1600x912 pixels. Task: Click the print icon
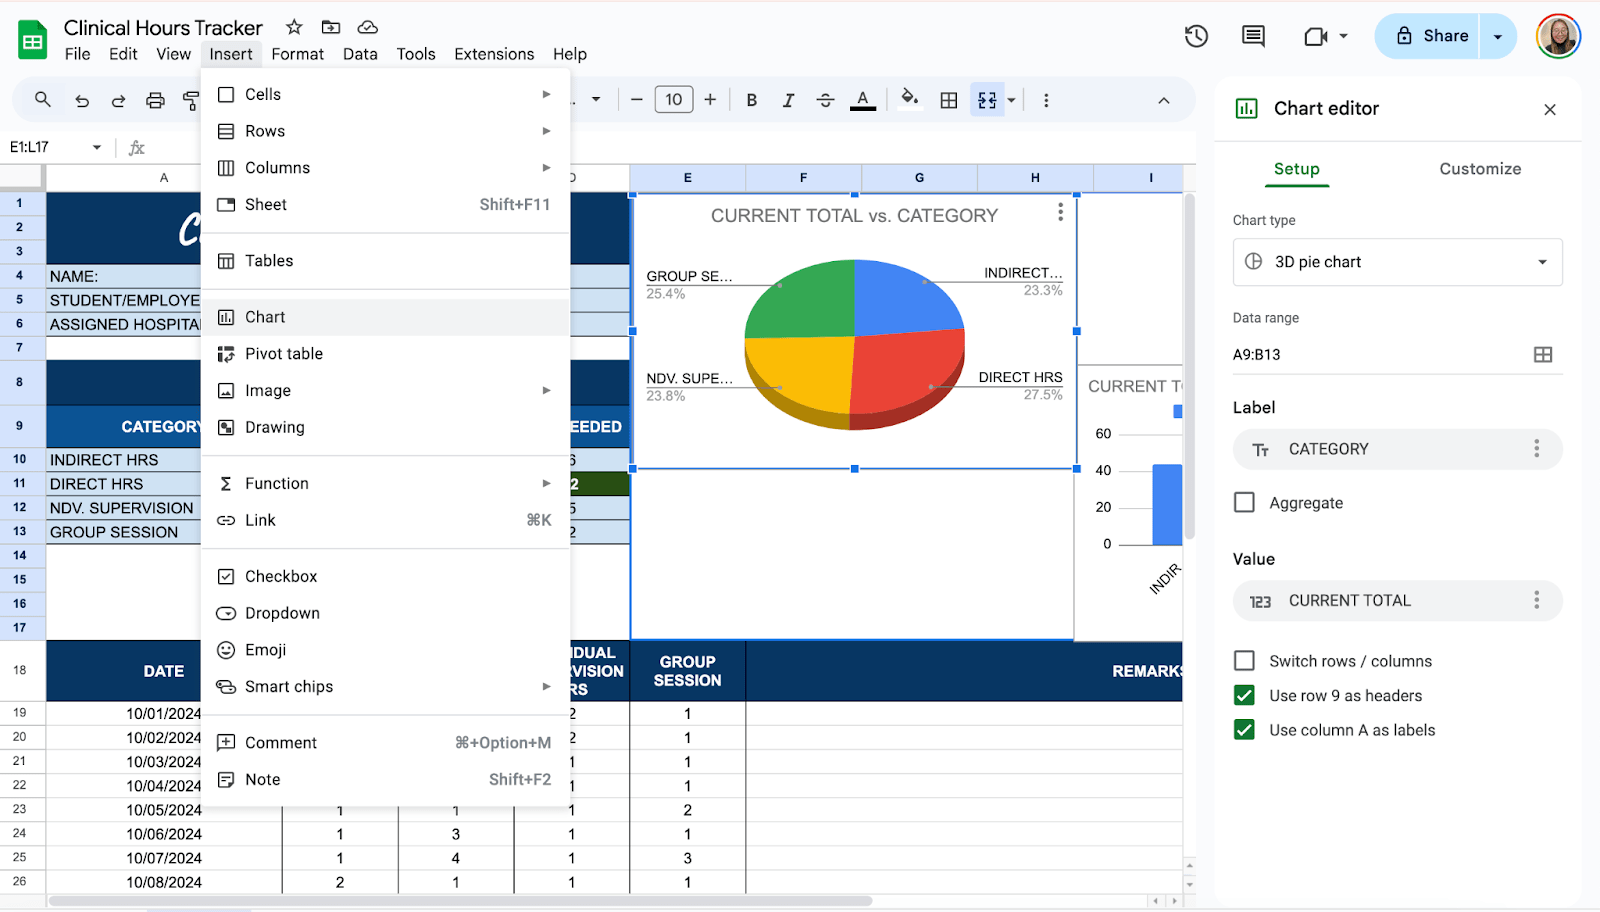(155, 100)
